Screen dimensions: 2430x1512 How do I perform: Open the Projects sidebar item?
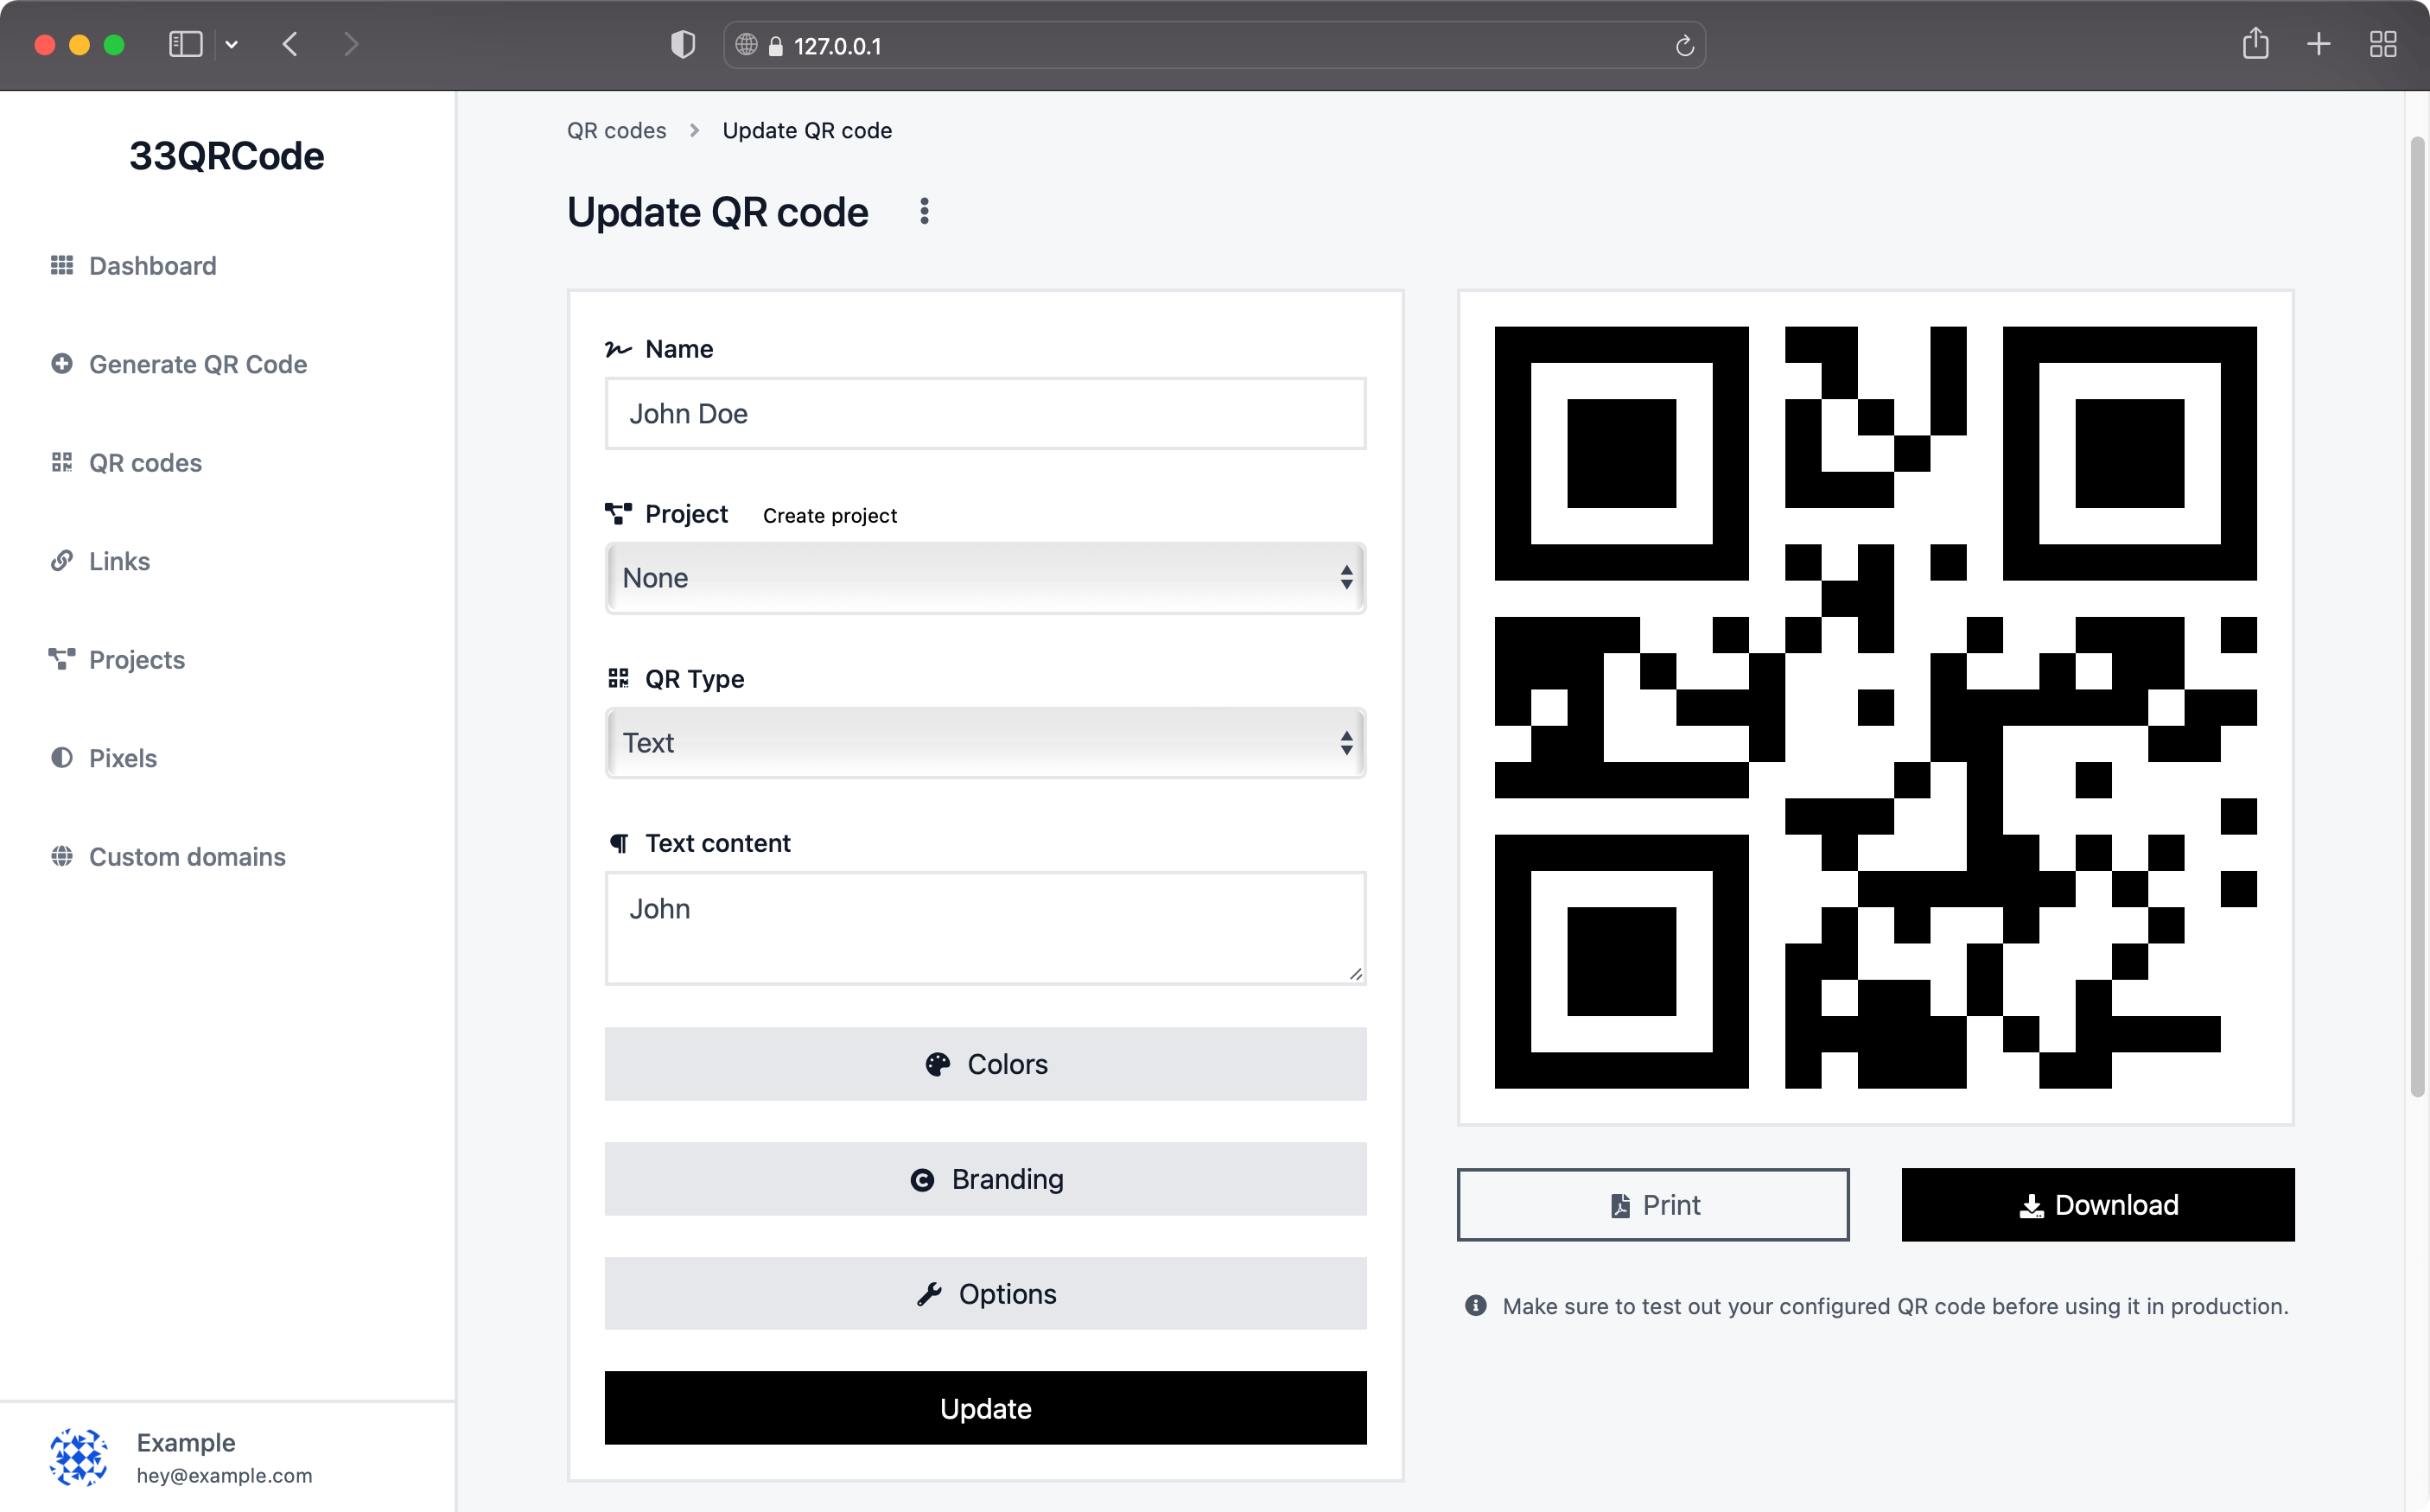pos(137,659)
